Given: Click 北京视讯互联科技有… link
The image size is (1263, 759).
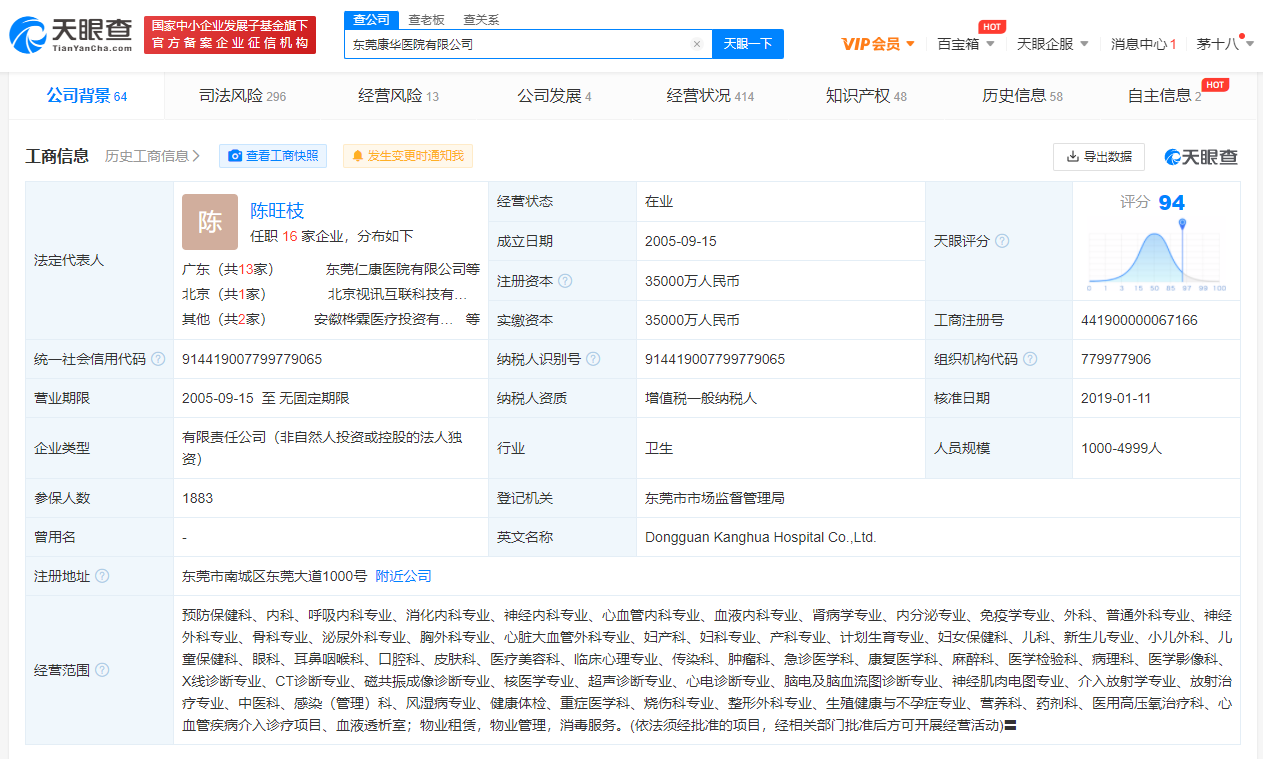Looking at the screenshot, I should (x=398, y=294).
